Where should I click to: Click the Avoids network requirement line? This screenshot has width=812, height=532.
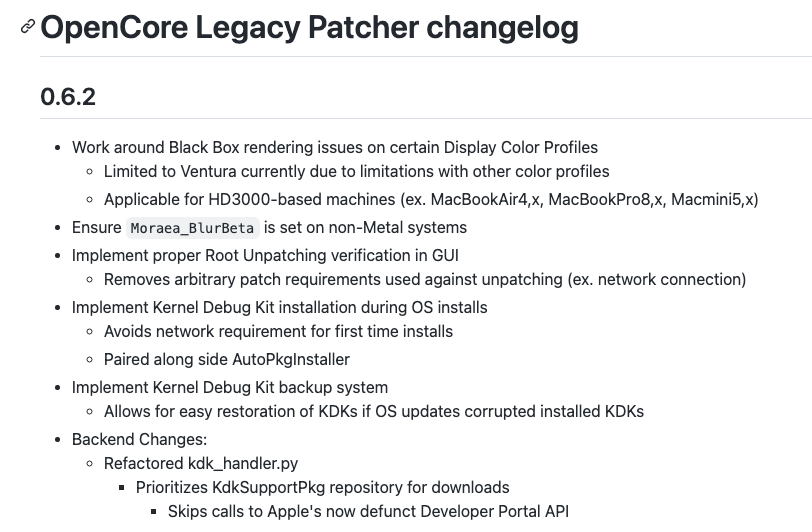pyautogui.click(x=278, y=332)
